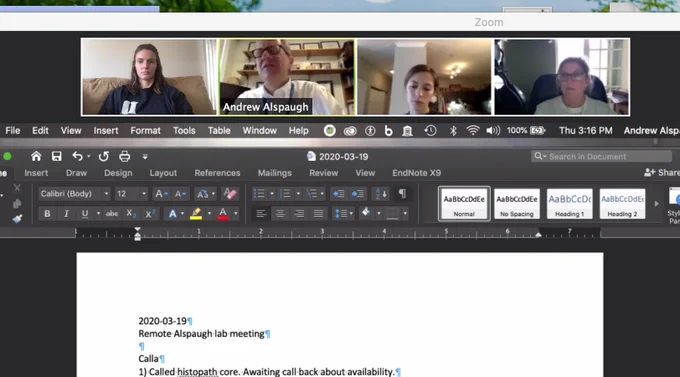Sort text with the A-Z icon
The width and height of the screenshot is (680, 377).
381,194
